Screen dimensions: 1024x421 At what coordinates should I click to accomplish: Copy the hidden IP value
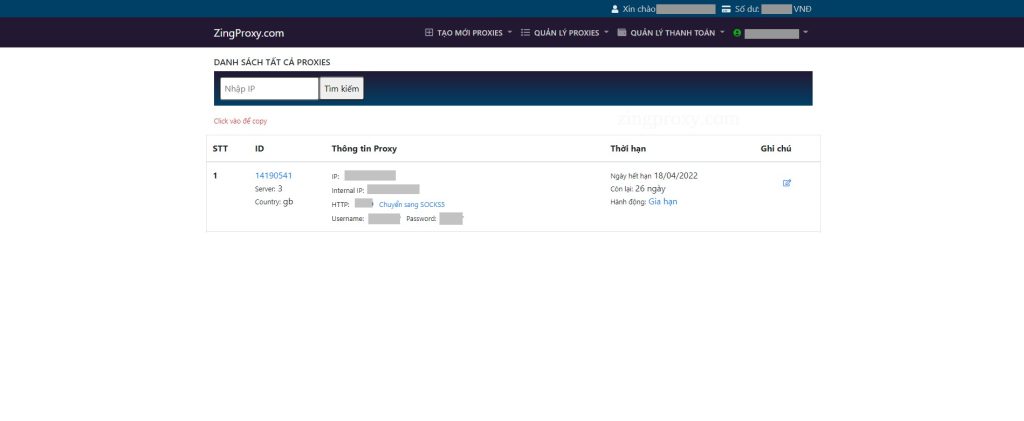[x=370, y=176]
